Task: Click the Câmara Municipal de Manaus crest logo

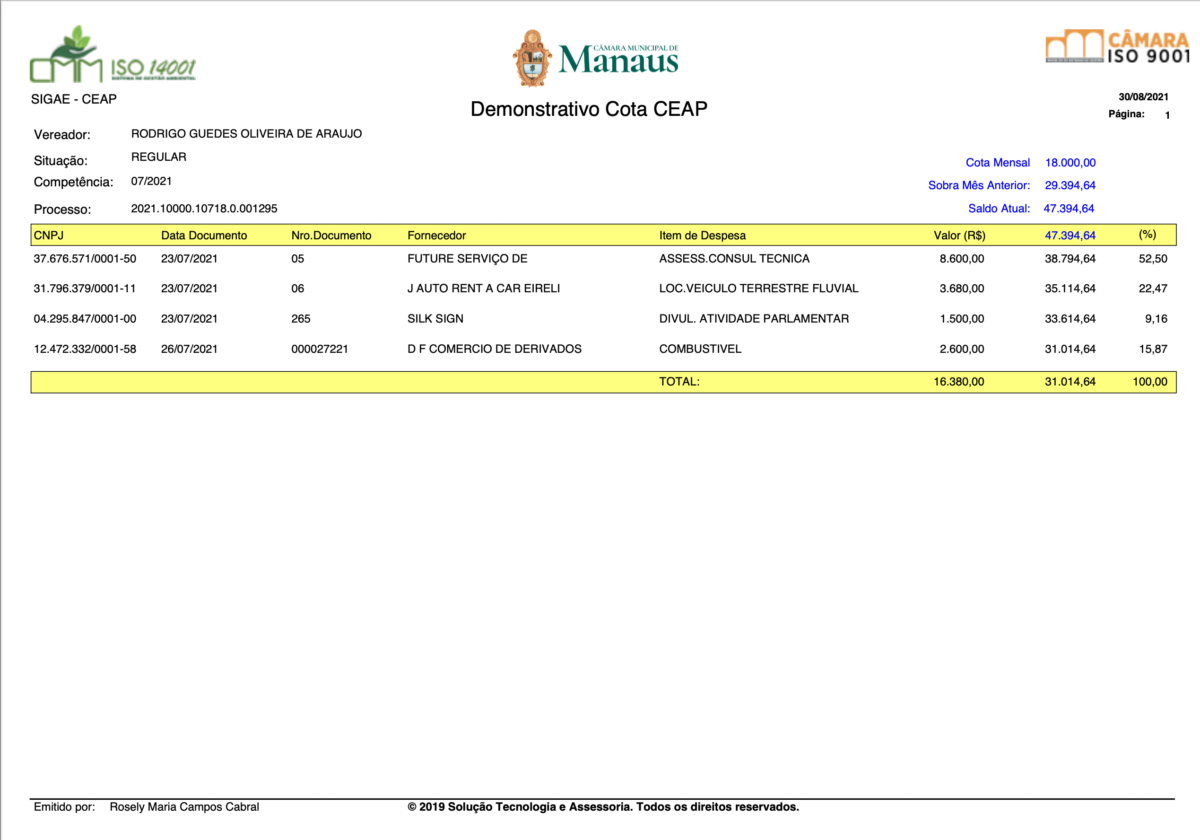Action: pyautogui.click(x=597, y=58)
